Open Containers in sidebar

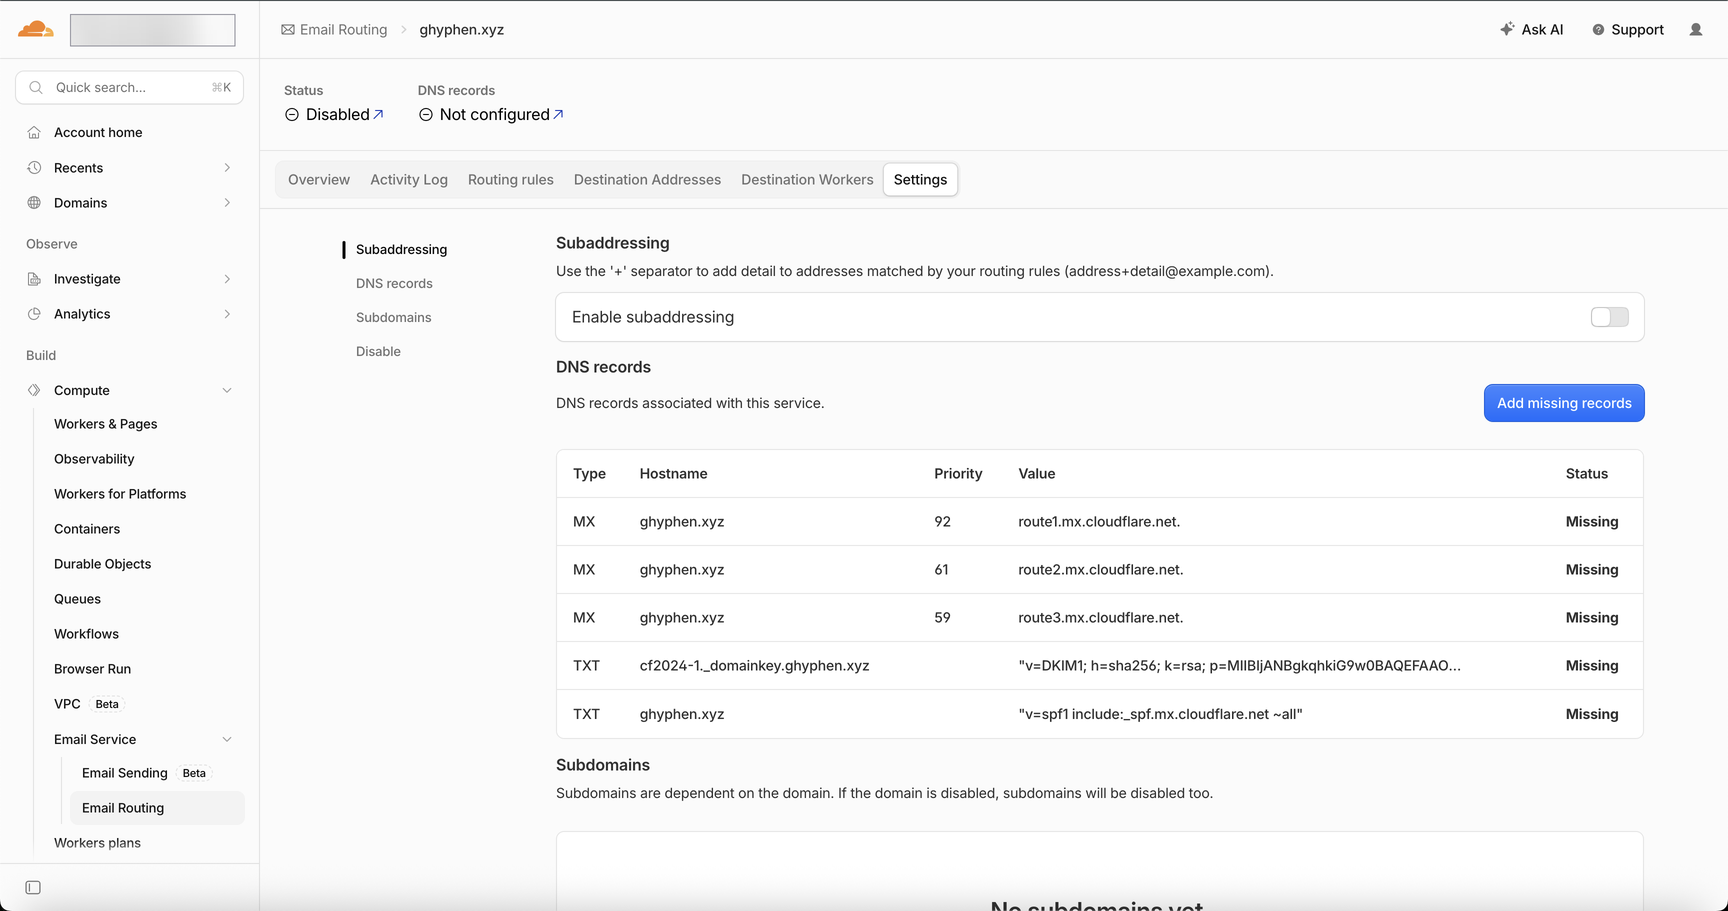click(87, 529)
